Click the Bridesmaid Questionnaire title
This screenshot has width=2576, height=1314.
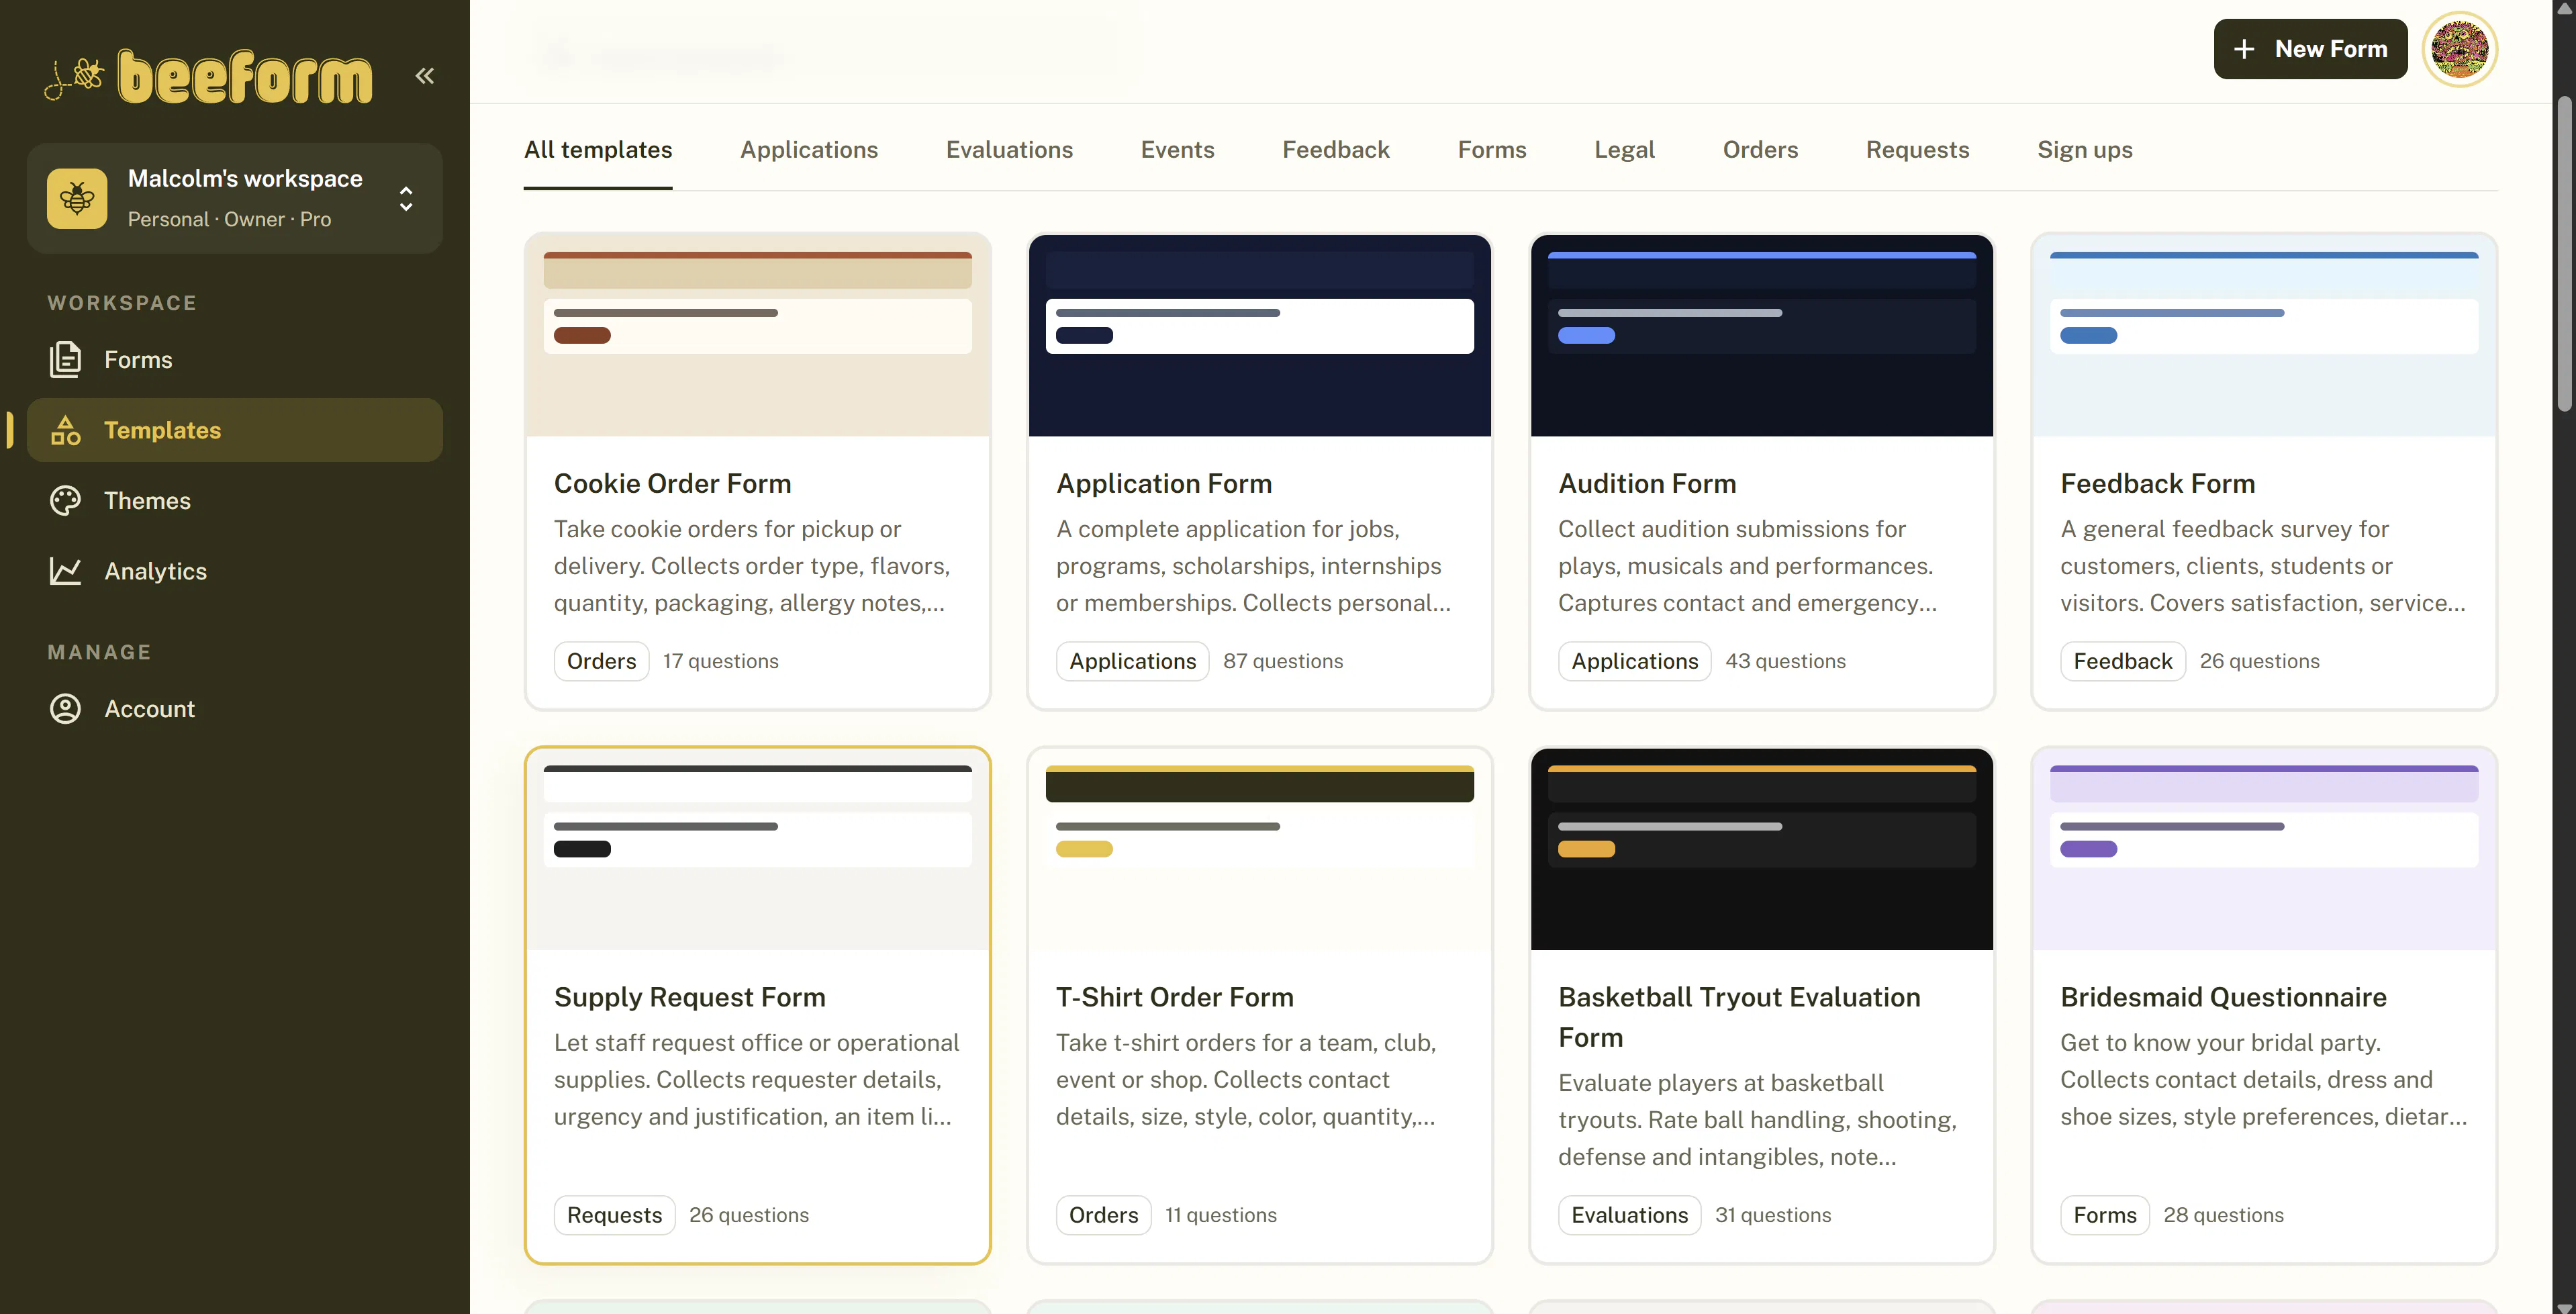click(2223, 997)
